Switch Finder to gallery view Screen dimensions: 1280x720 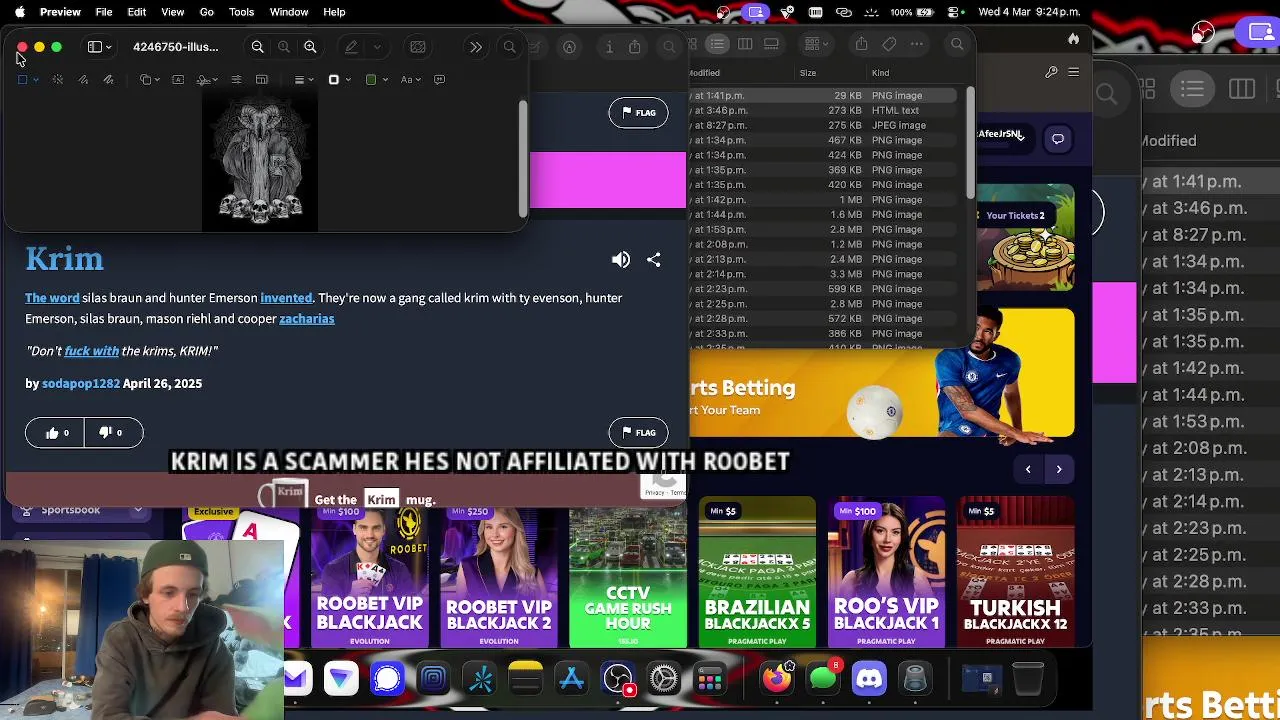772,44
